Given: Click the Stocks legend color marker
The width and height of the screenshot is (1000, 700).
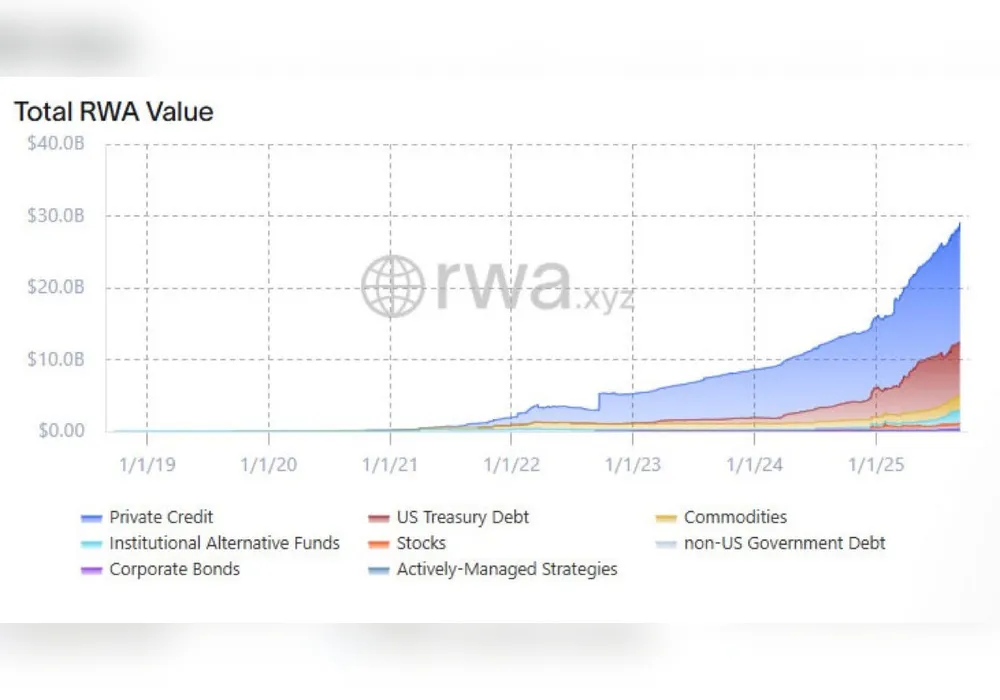Looking at the screenshot, I should [x=379, y=544].
